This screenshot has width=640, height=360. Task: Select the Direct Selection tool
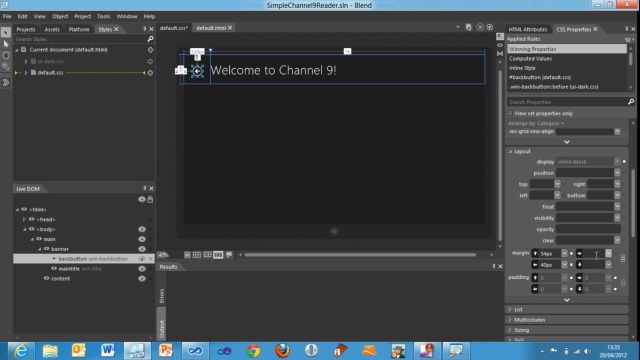[6, 44]
